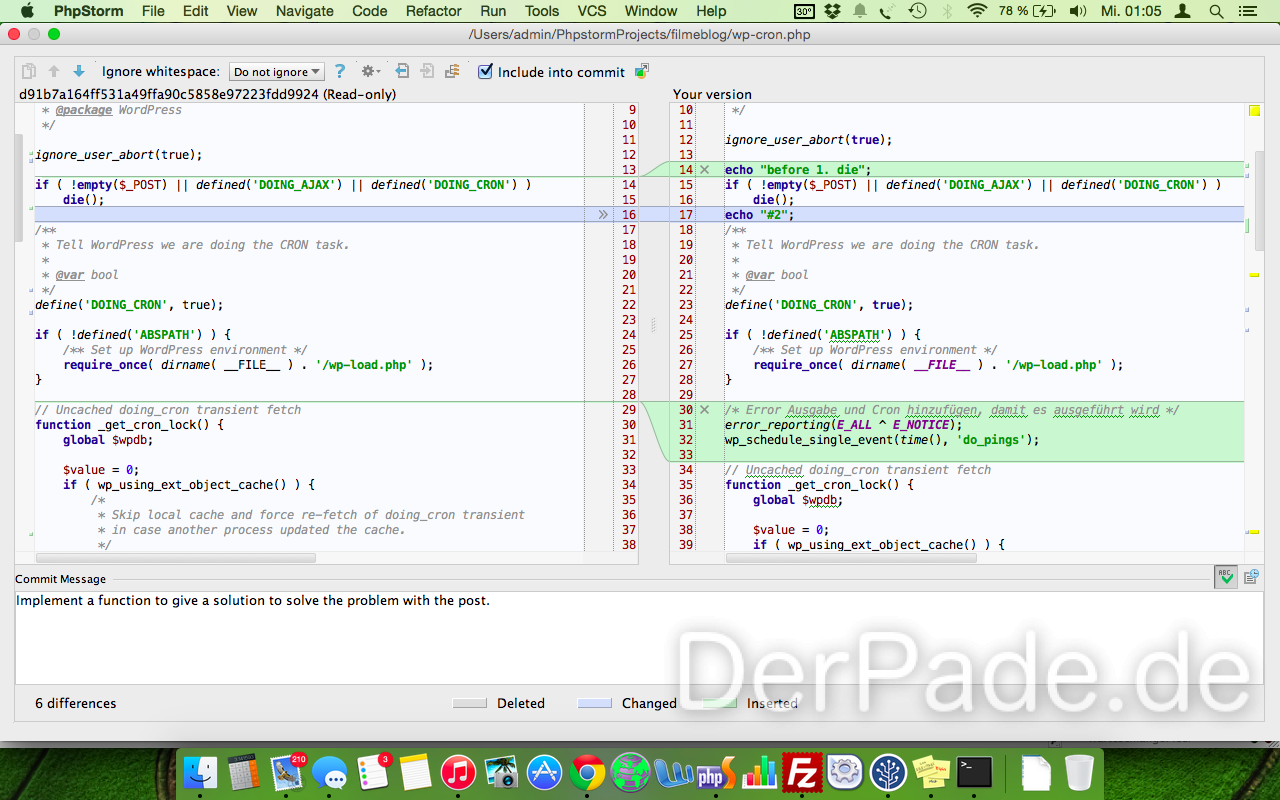Open the File menu
The height and width of the screenshot is (800, 1280).
[x=153, y=11]
